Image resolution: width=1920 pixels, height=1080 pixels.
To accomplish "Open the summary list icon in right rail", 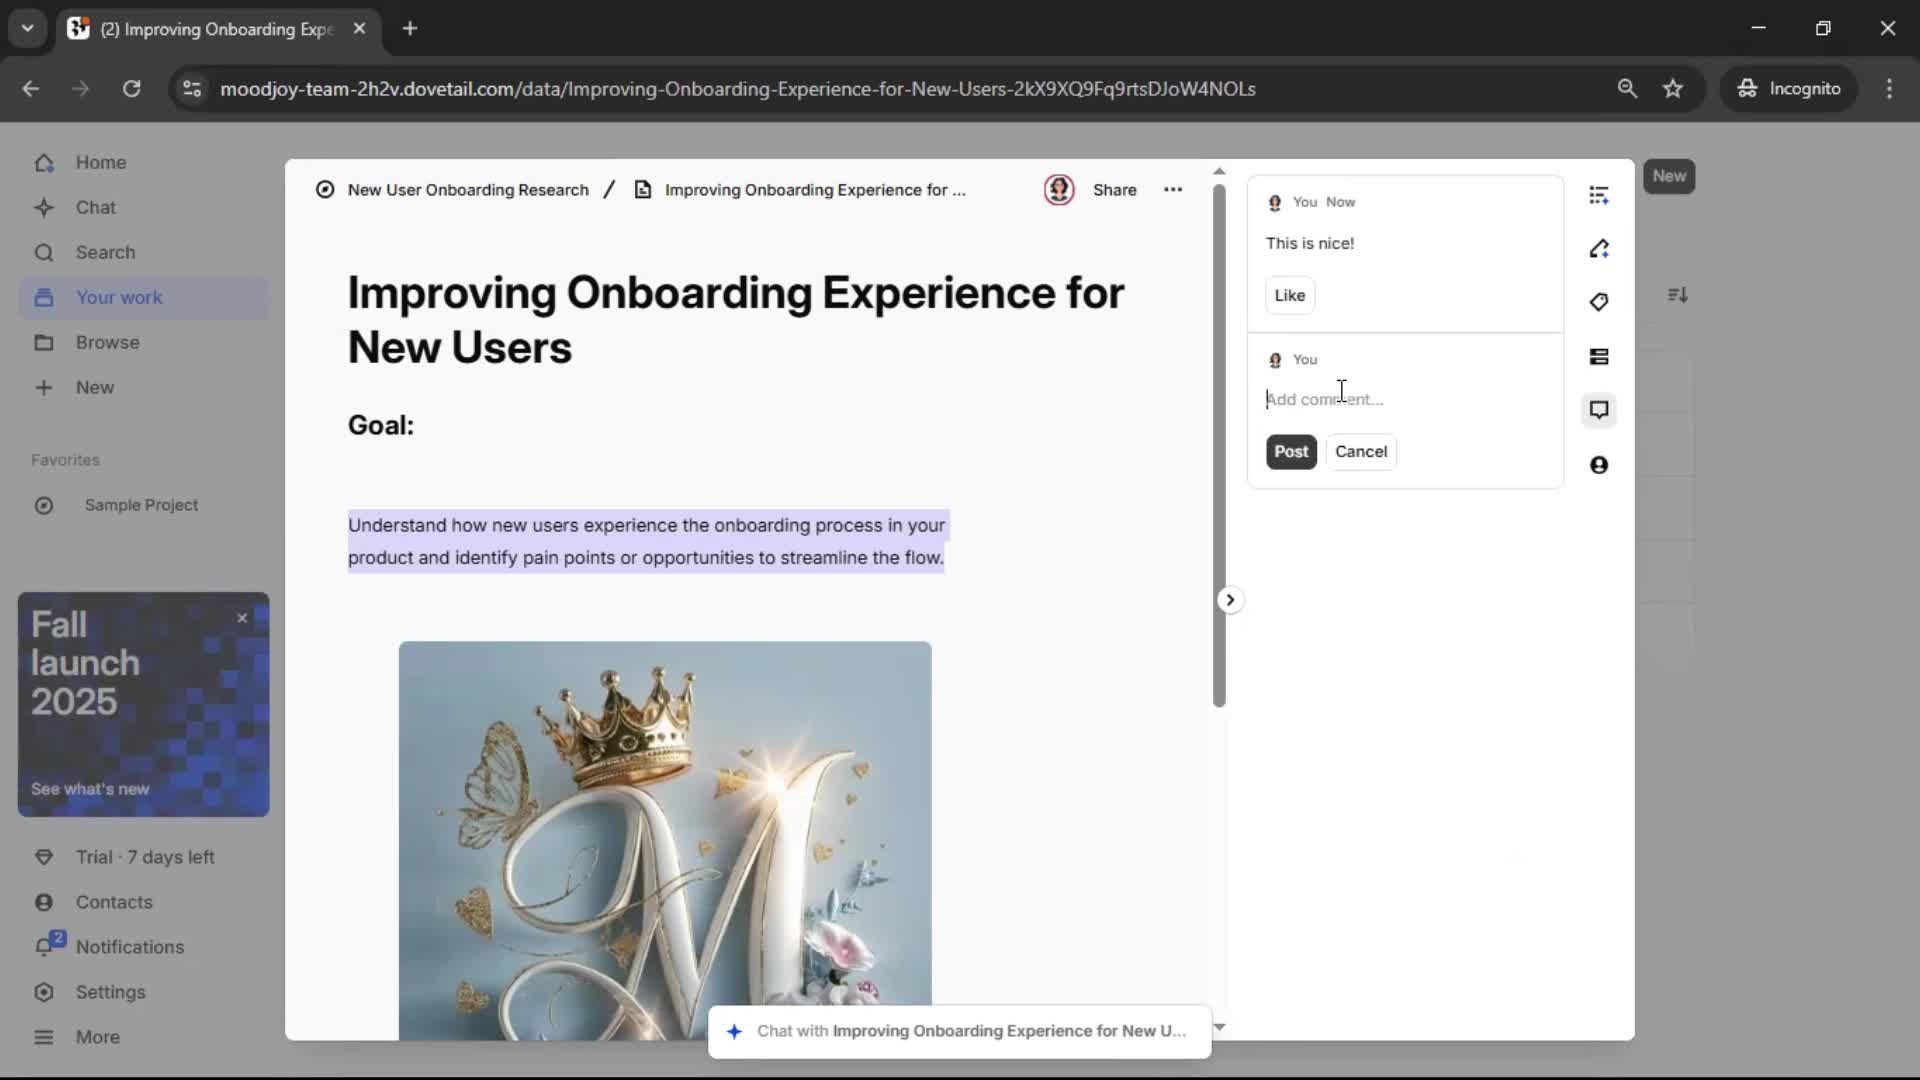I will (1598, 195).
